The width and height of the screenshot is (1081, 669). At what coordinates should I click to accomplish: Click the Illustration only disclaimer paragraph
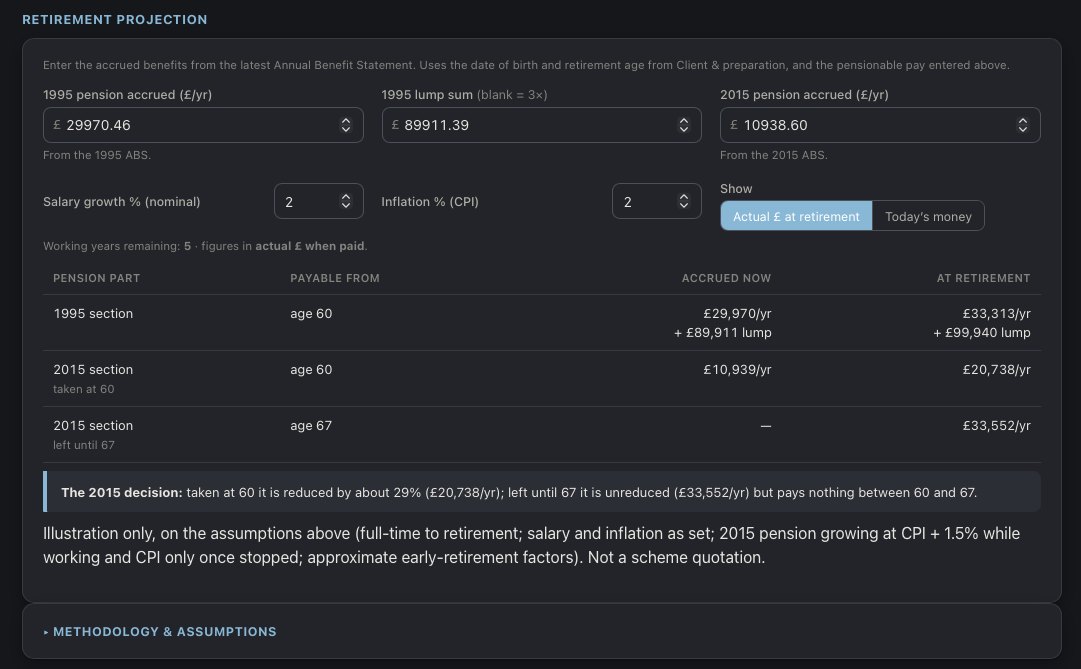click(x=532, y=545)
